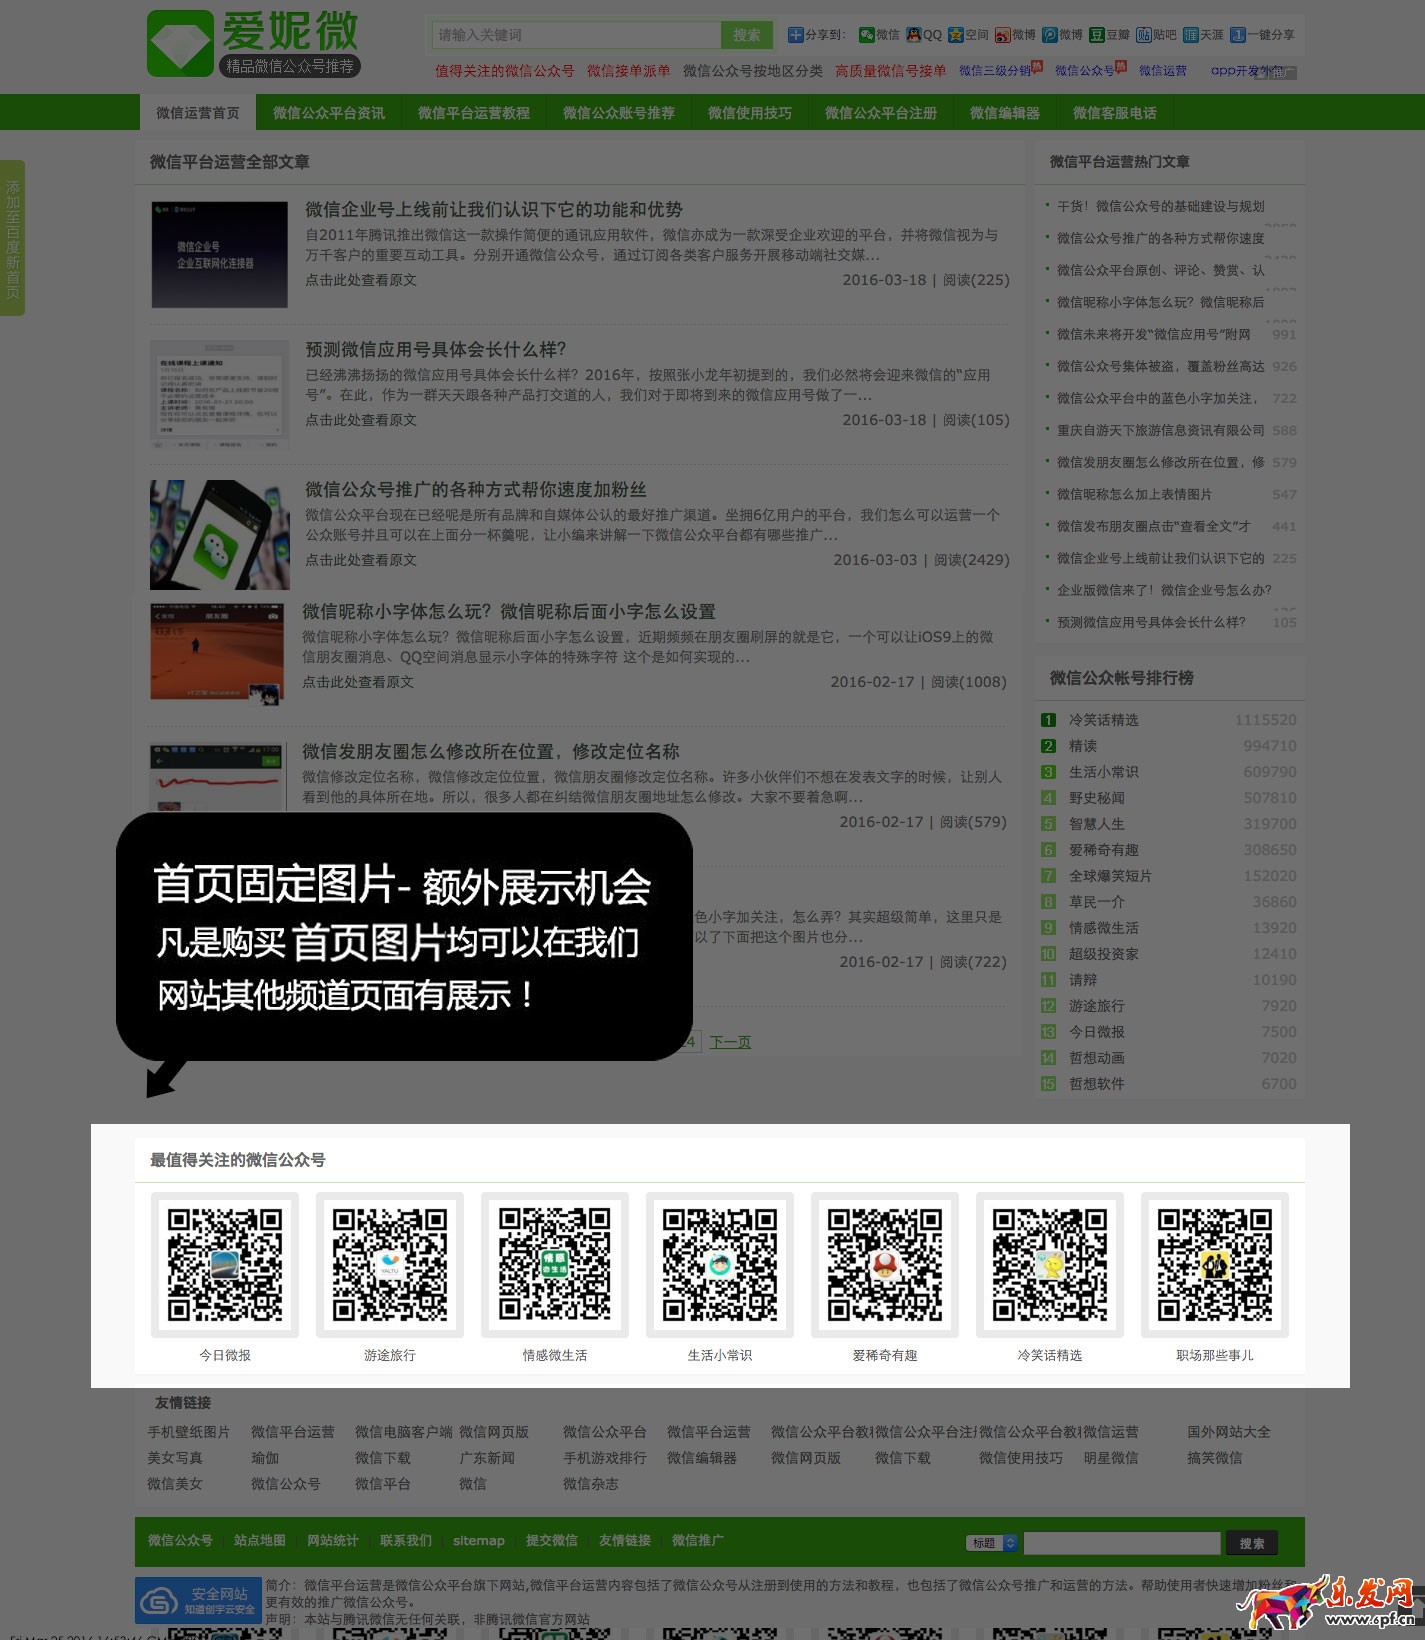Open the 爱稀奇有趣 QR code image
This screenshot has width=1425, height=1640.
pyautogui.click(x=885, y=1265)
